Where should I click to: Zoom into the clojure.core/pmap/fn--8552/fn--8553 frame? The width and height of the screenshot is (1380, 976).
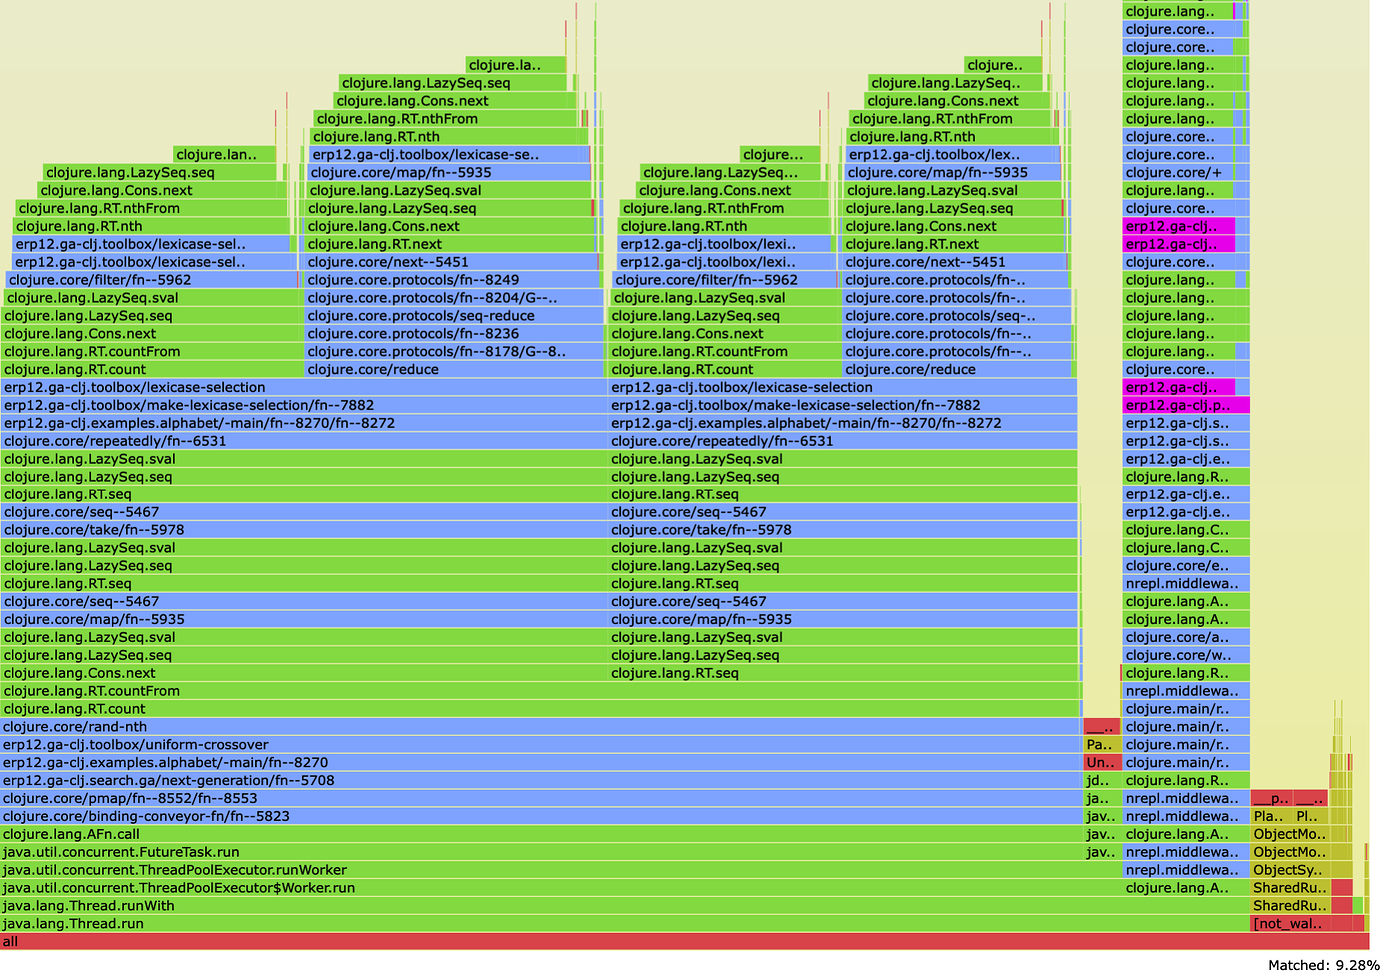click(x=540, y=798)
